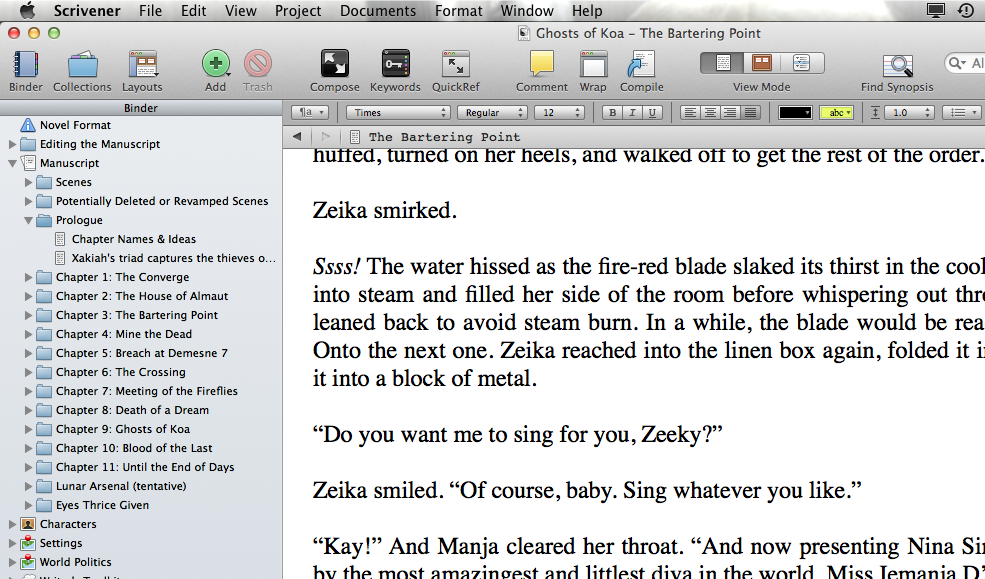Align text left

pos(690,112)
